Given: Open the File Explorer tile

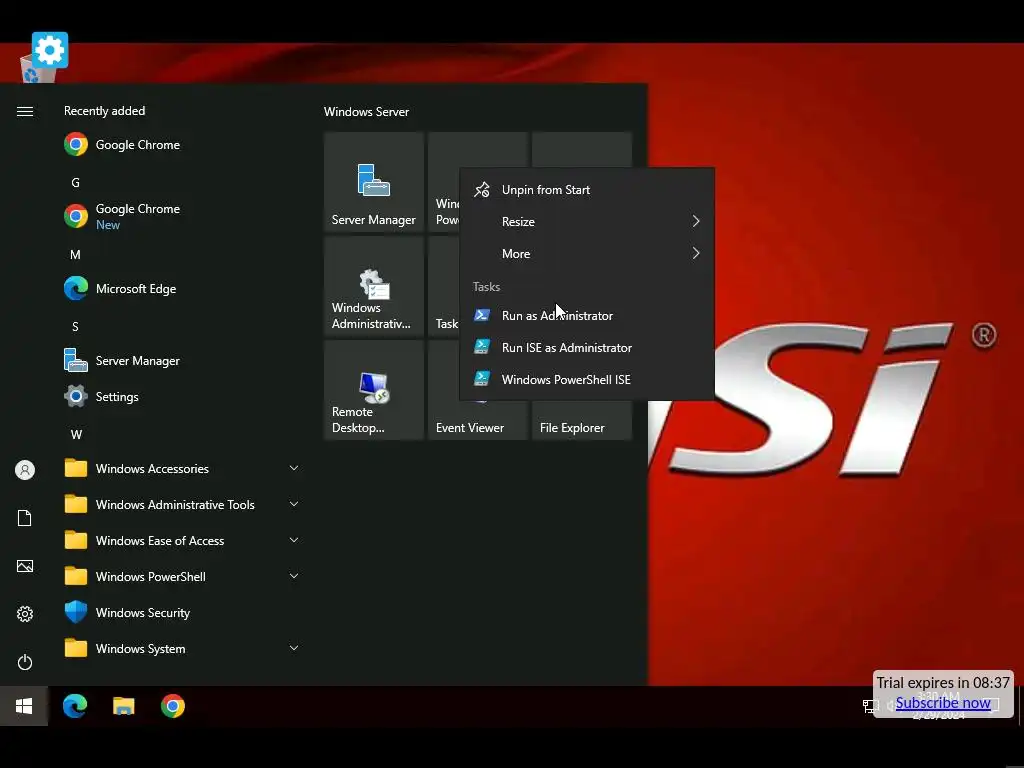Looking at the screenshot, I should [581, 421].
